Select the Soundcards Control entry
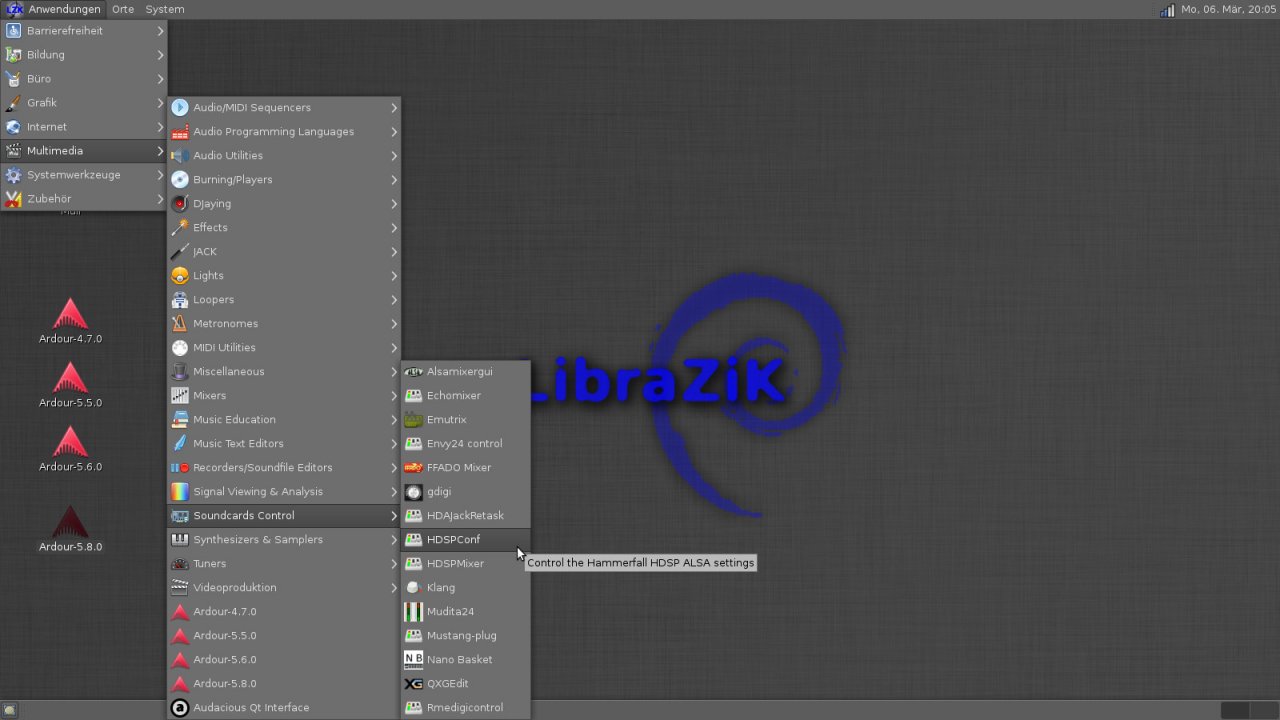 coord(284,515)
